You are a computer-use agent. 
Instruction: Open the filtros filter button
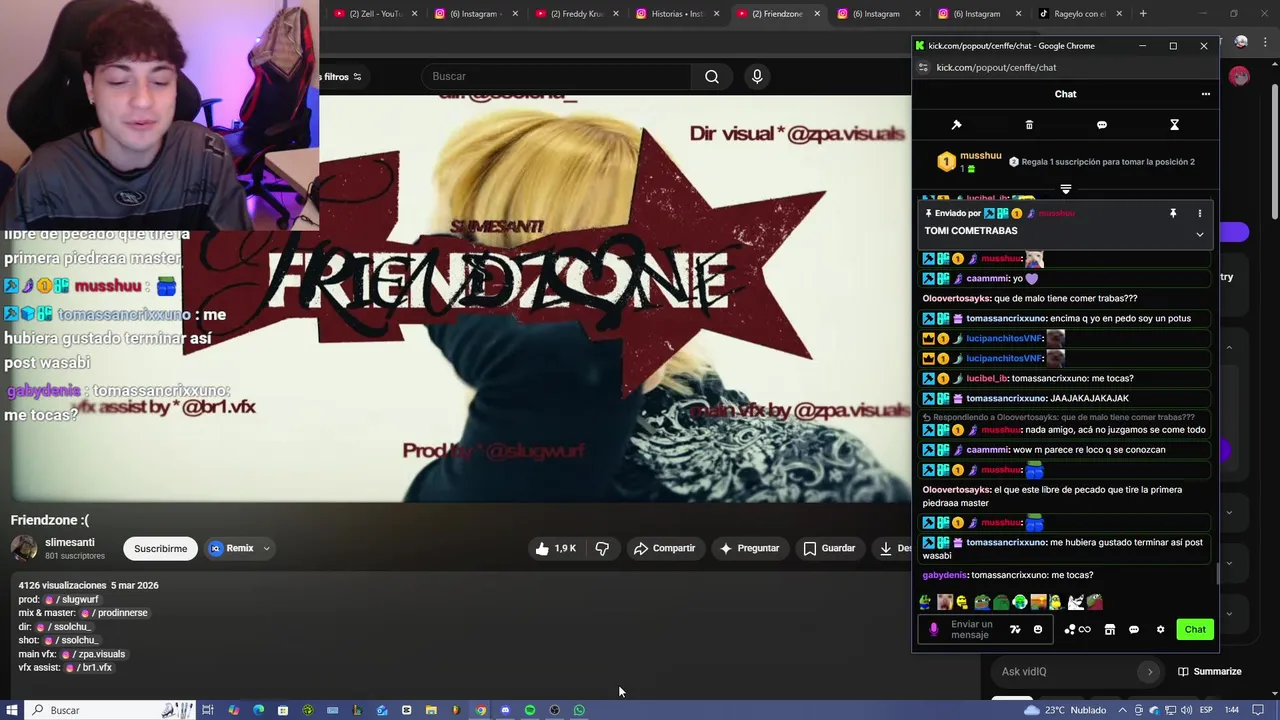[x=341, y=77]
